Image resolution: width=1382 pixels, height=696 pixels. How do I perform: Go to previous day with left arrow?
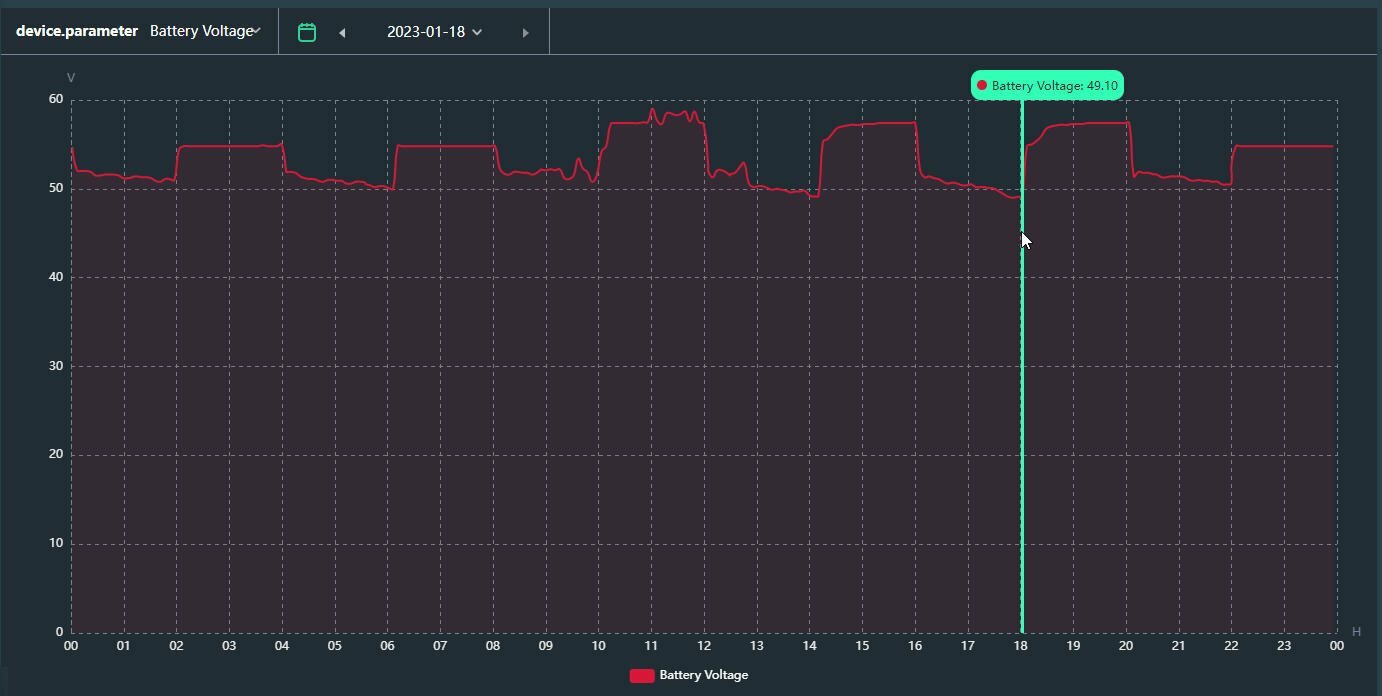point(342,33)
